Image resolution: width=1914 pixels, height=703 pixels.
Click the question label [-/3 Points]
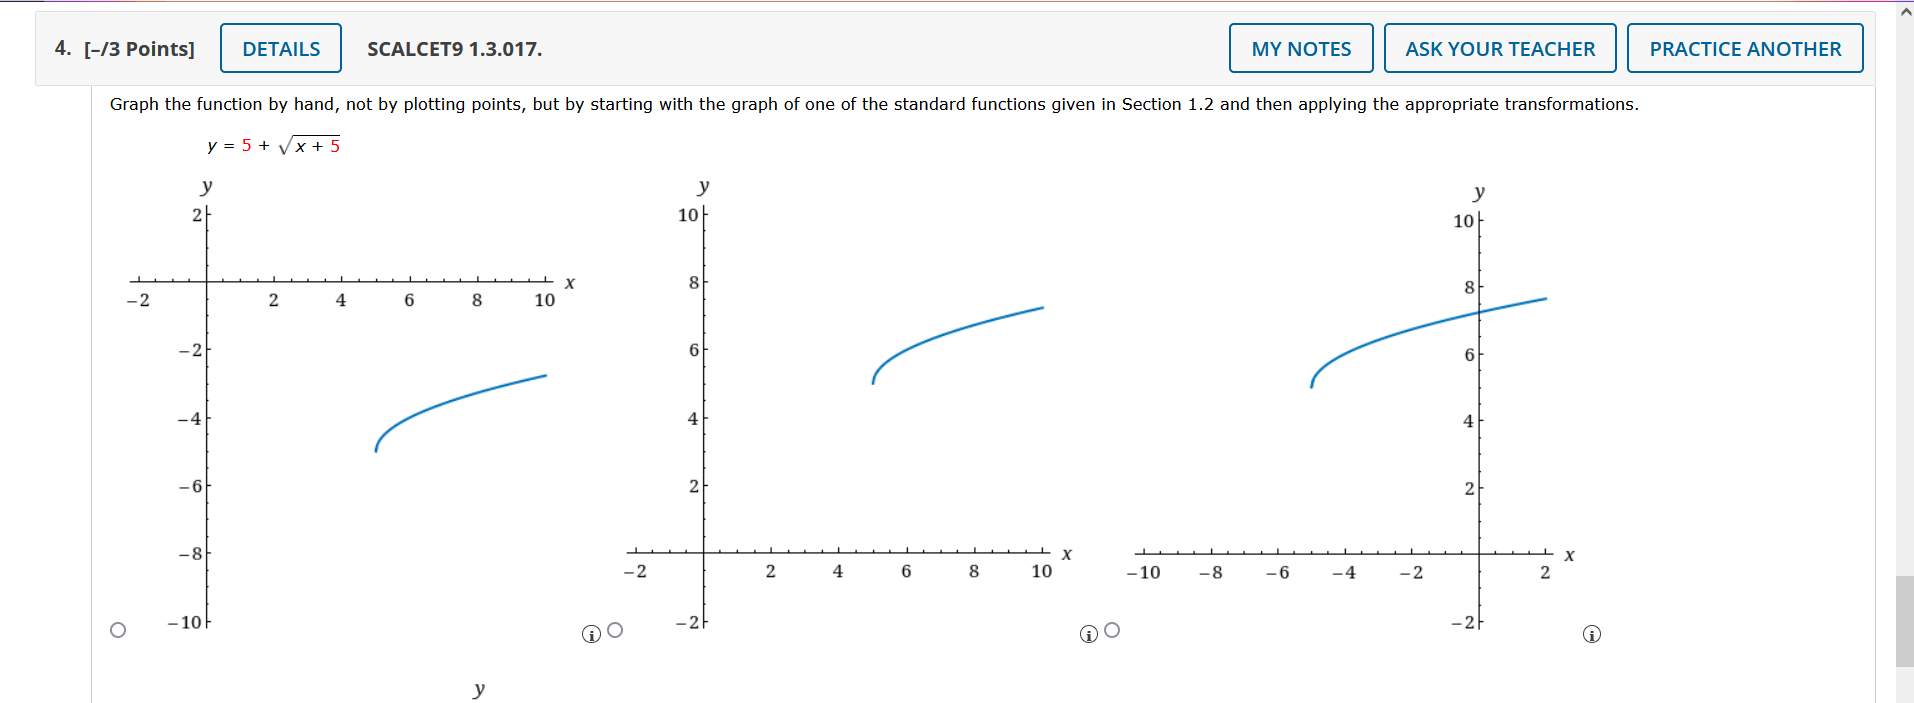(x=142, y=48)
